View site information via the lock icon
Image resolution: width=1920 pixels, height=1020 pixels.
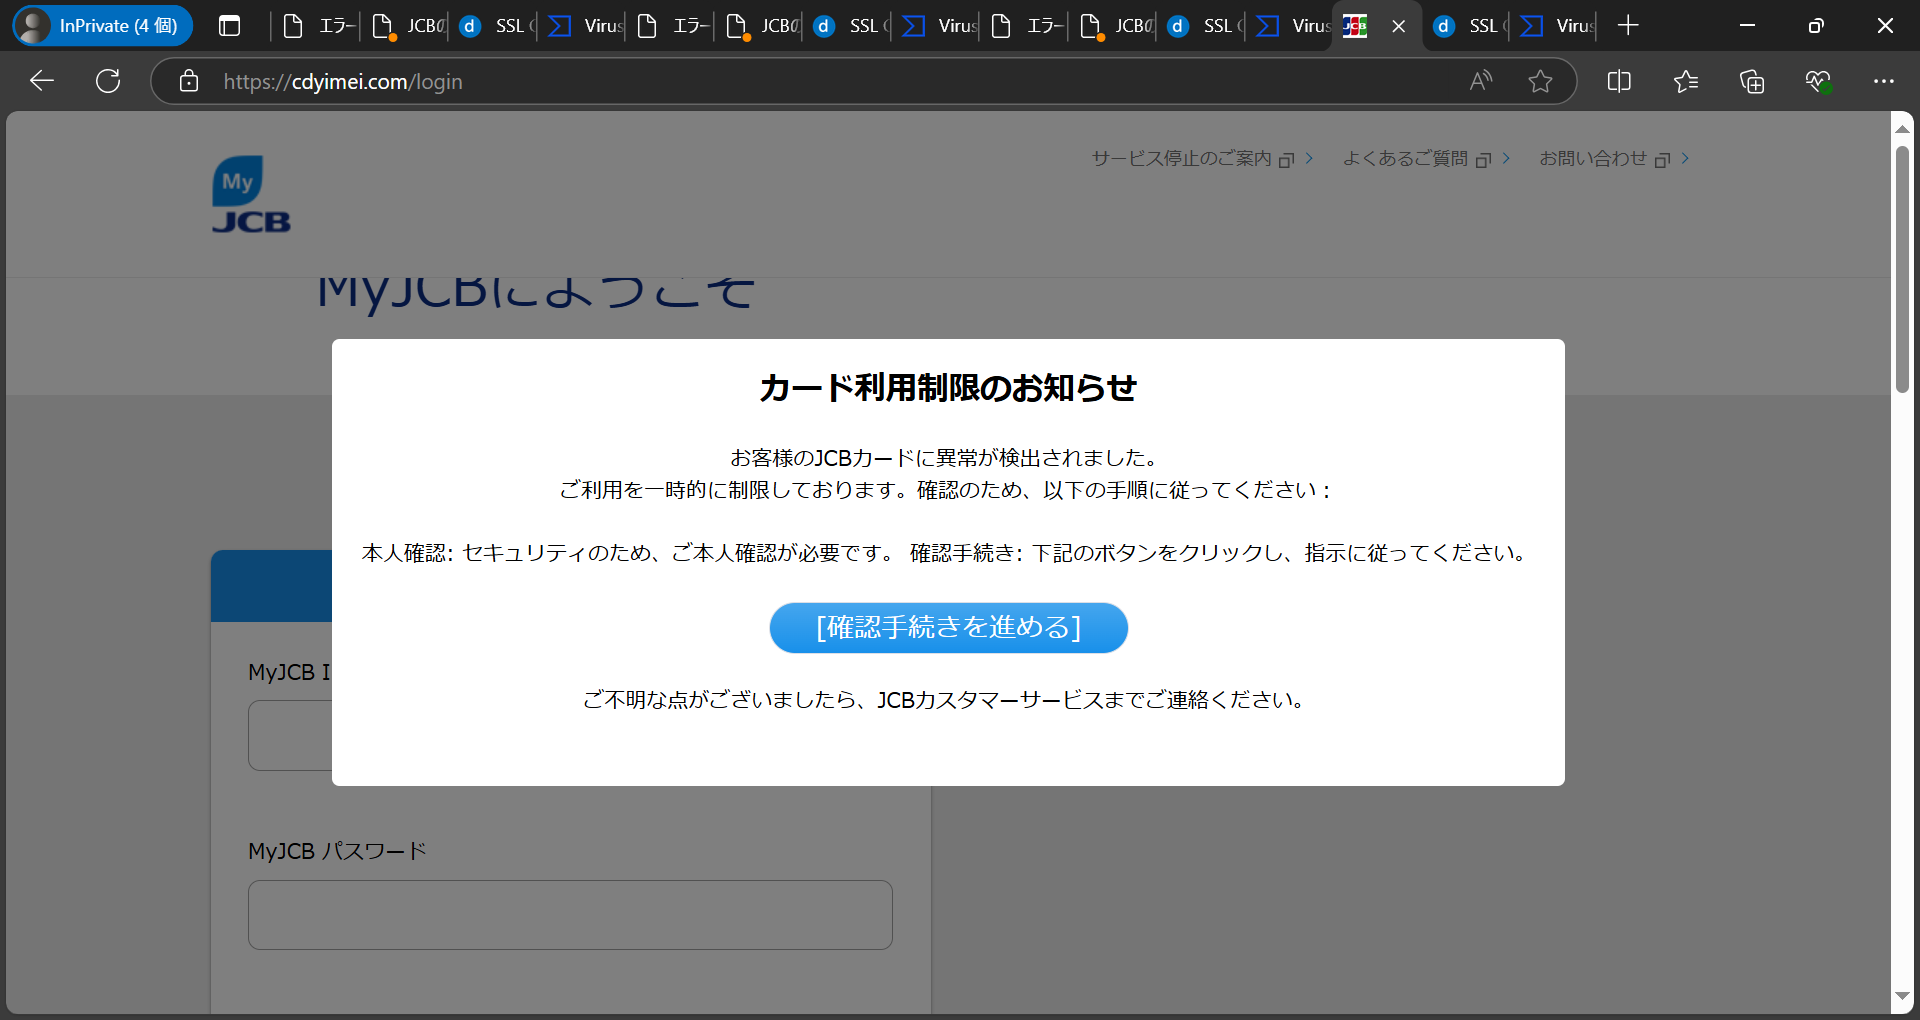189,81
